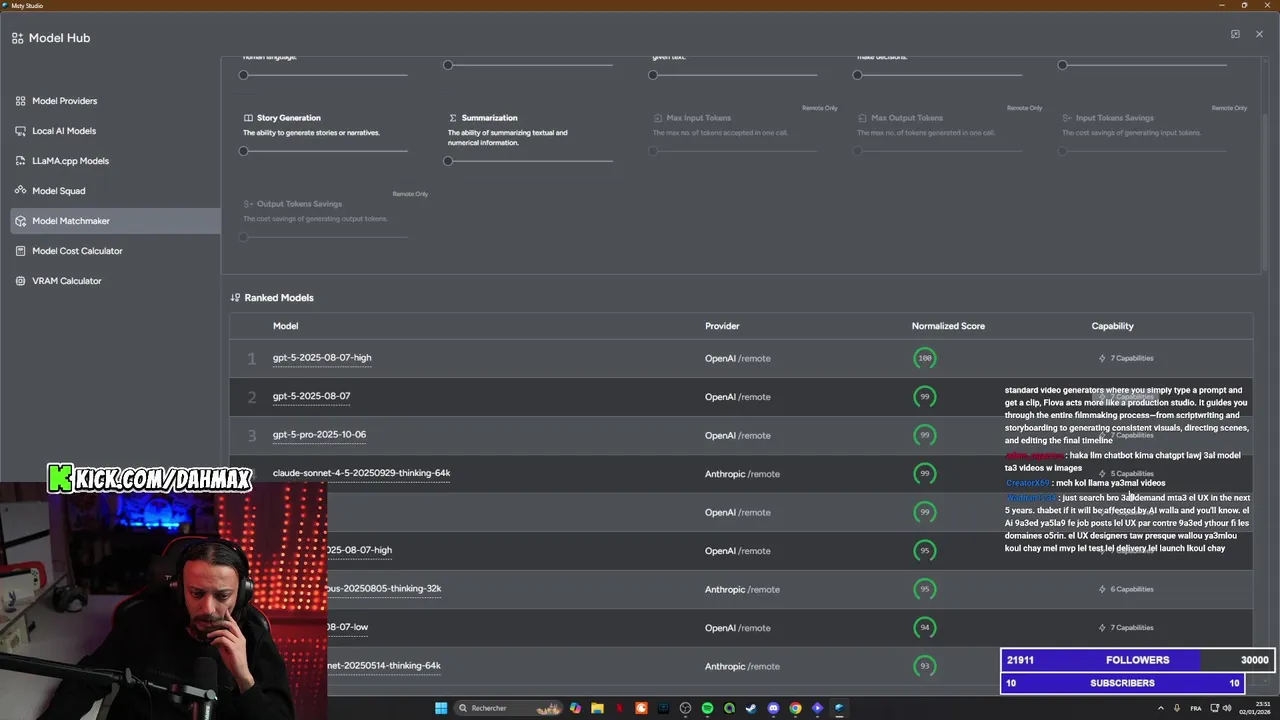The image size is (1280, 720).
Task: Pop out the Model Hub window
Action: [1235, 34]
